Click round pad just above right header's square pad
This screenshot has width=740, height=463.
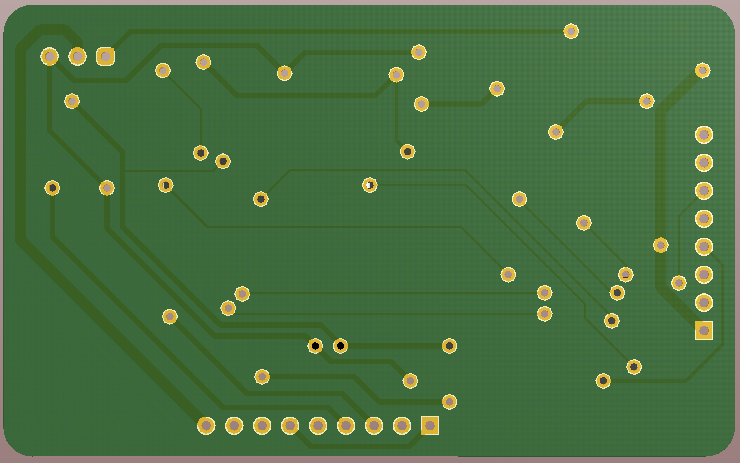pyautogui.click(x=704, y=302)
